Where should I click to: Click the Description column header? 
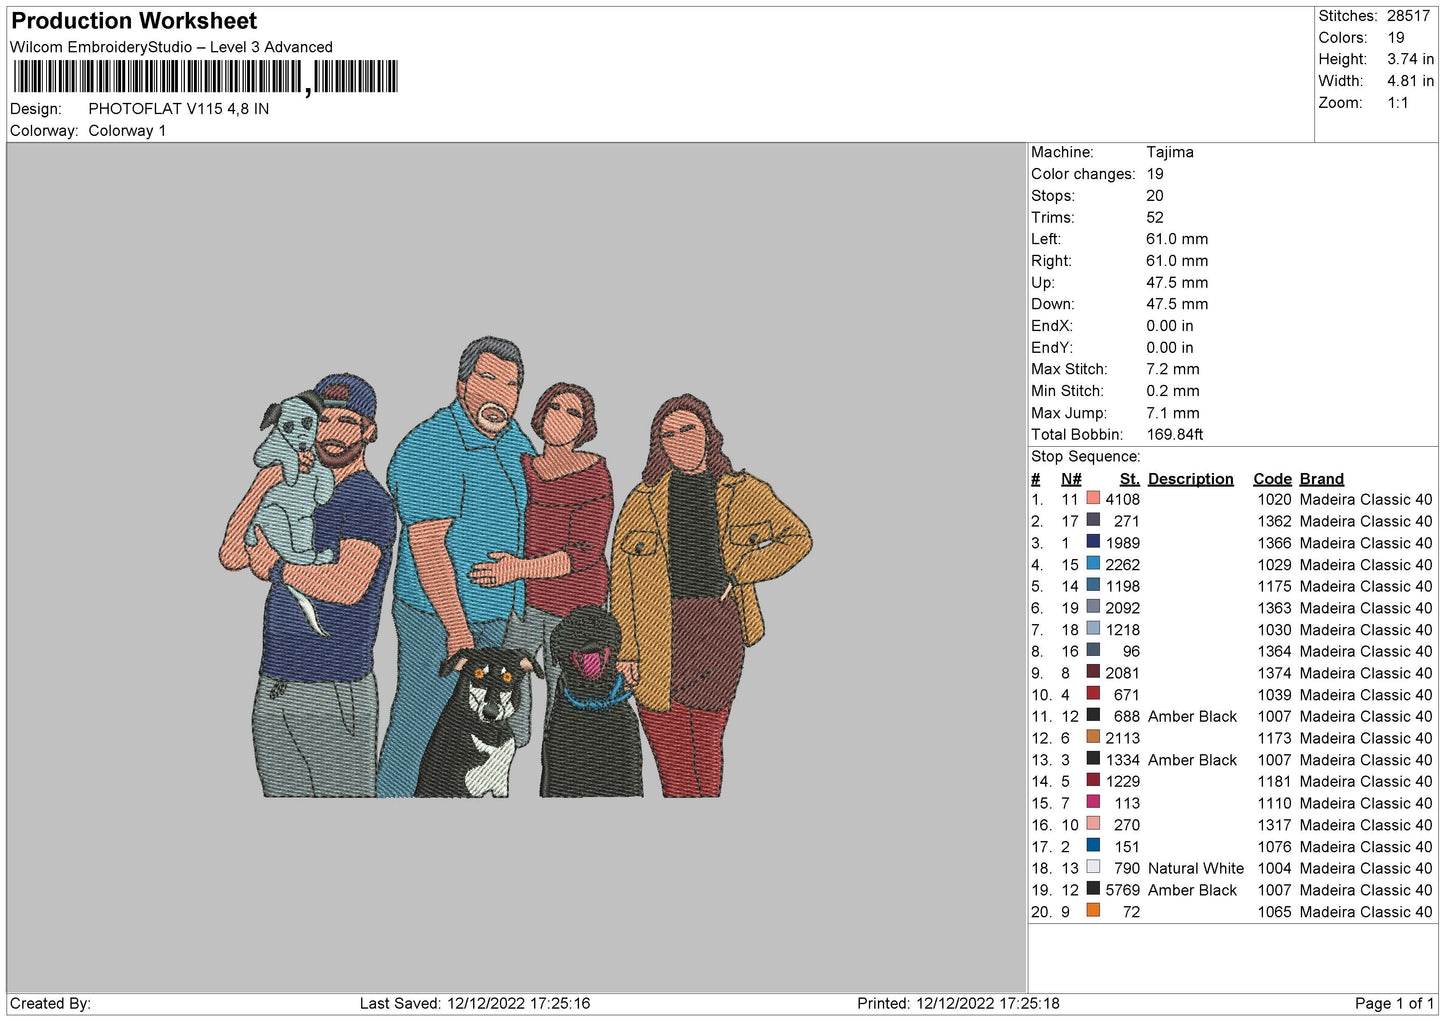click(x=1190, y=479)
